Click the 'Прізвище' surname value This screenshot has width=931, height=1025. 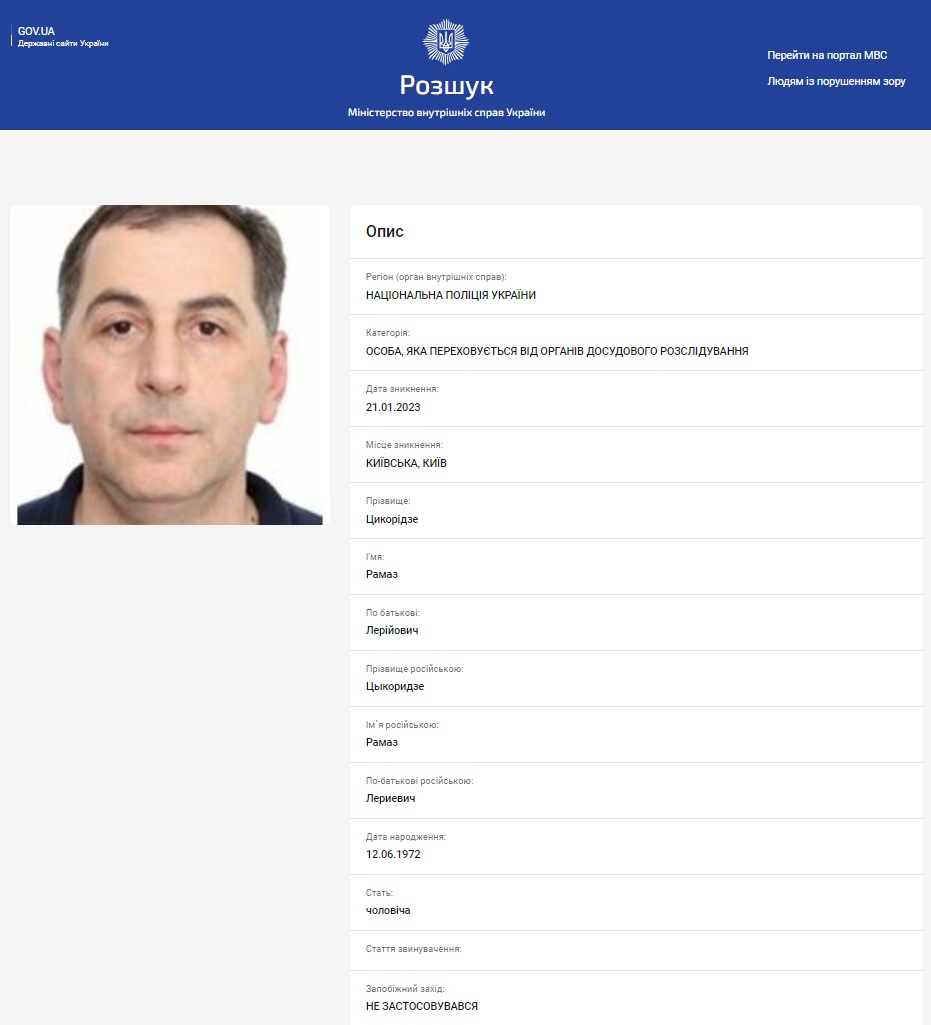pyautogui.click(x=392, y=519)
